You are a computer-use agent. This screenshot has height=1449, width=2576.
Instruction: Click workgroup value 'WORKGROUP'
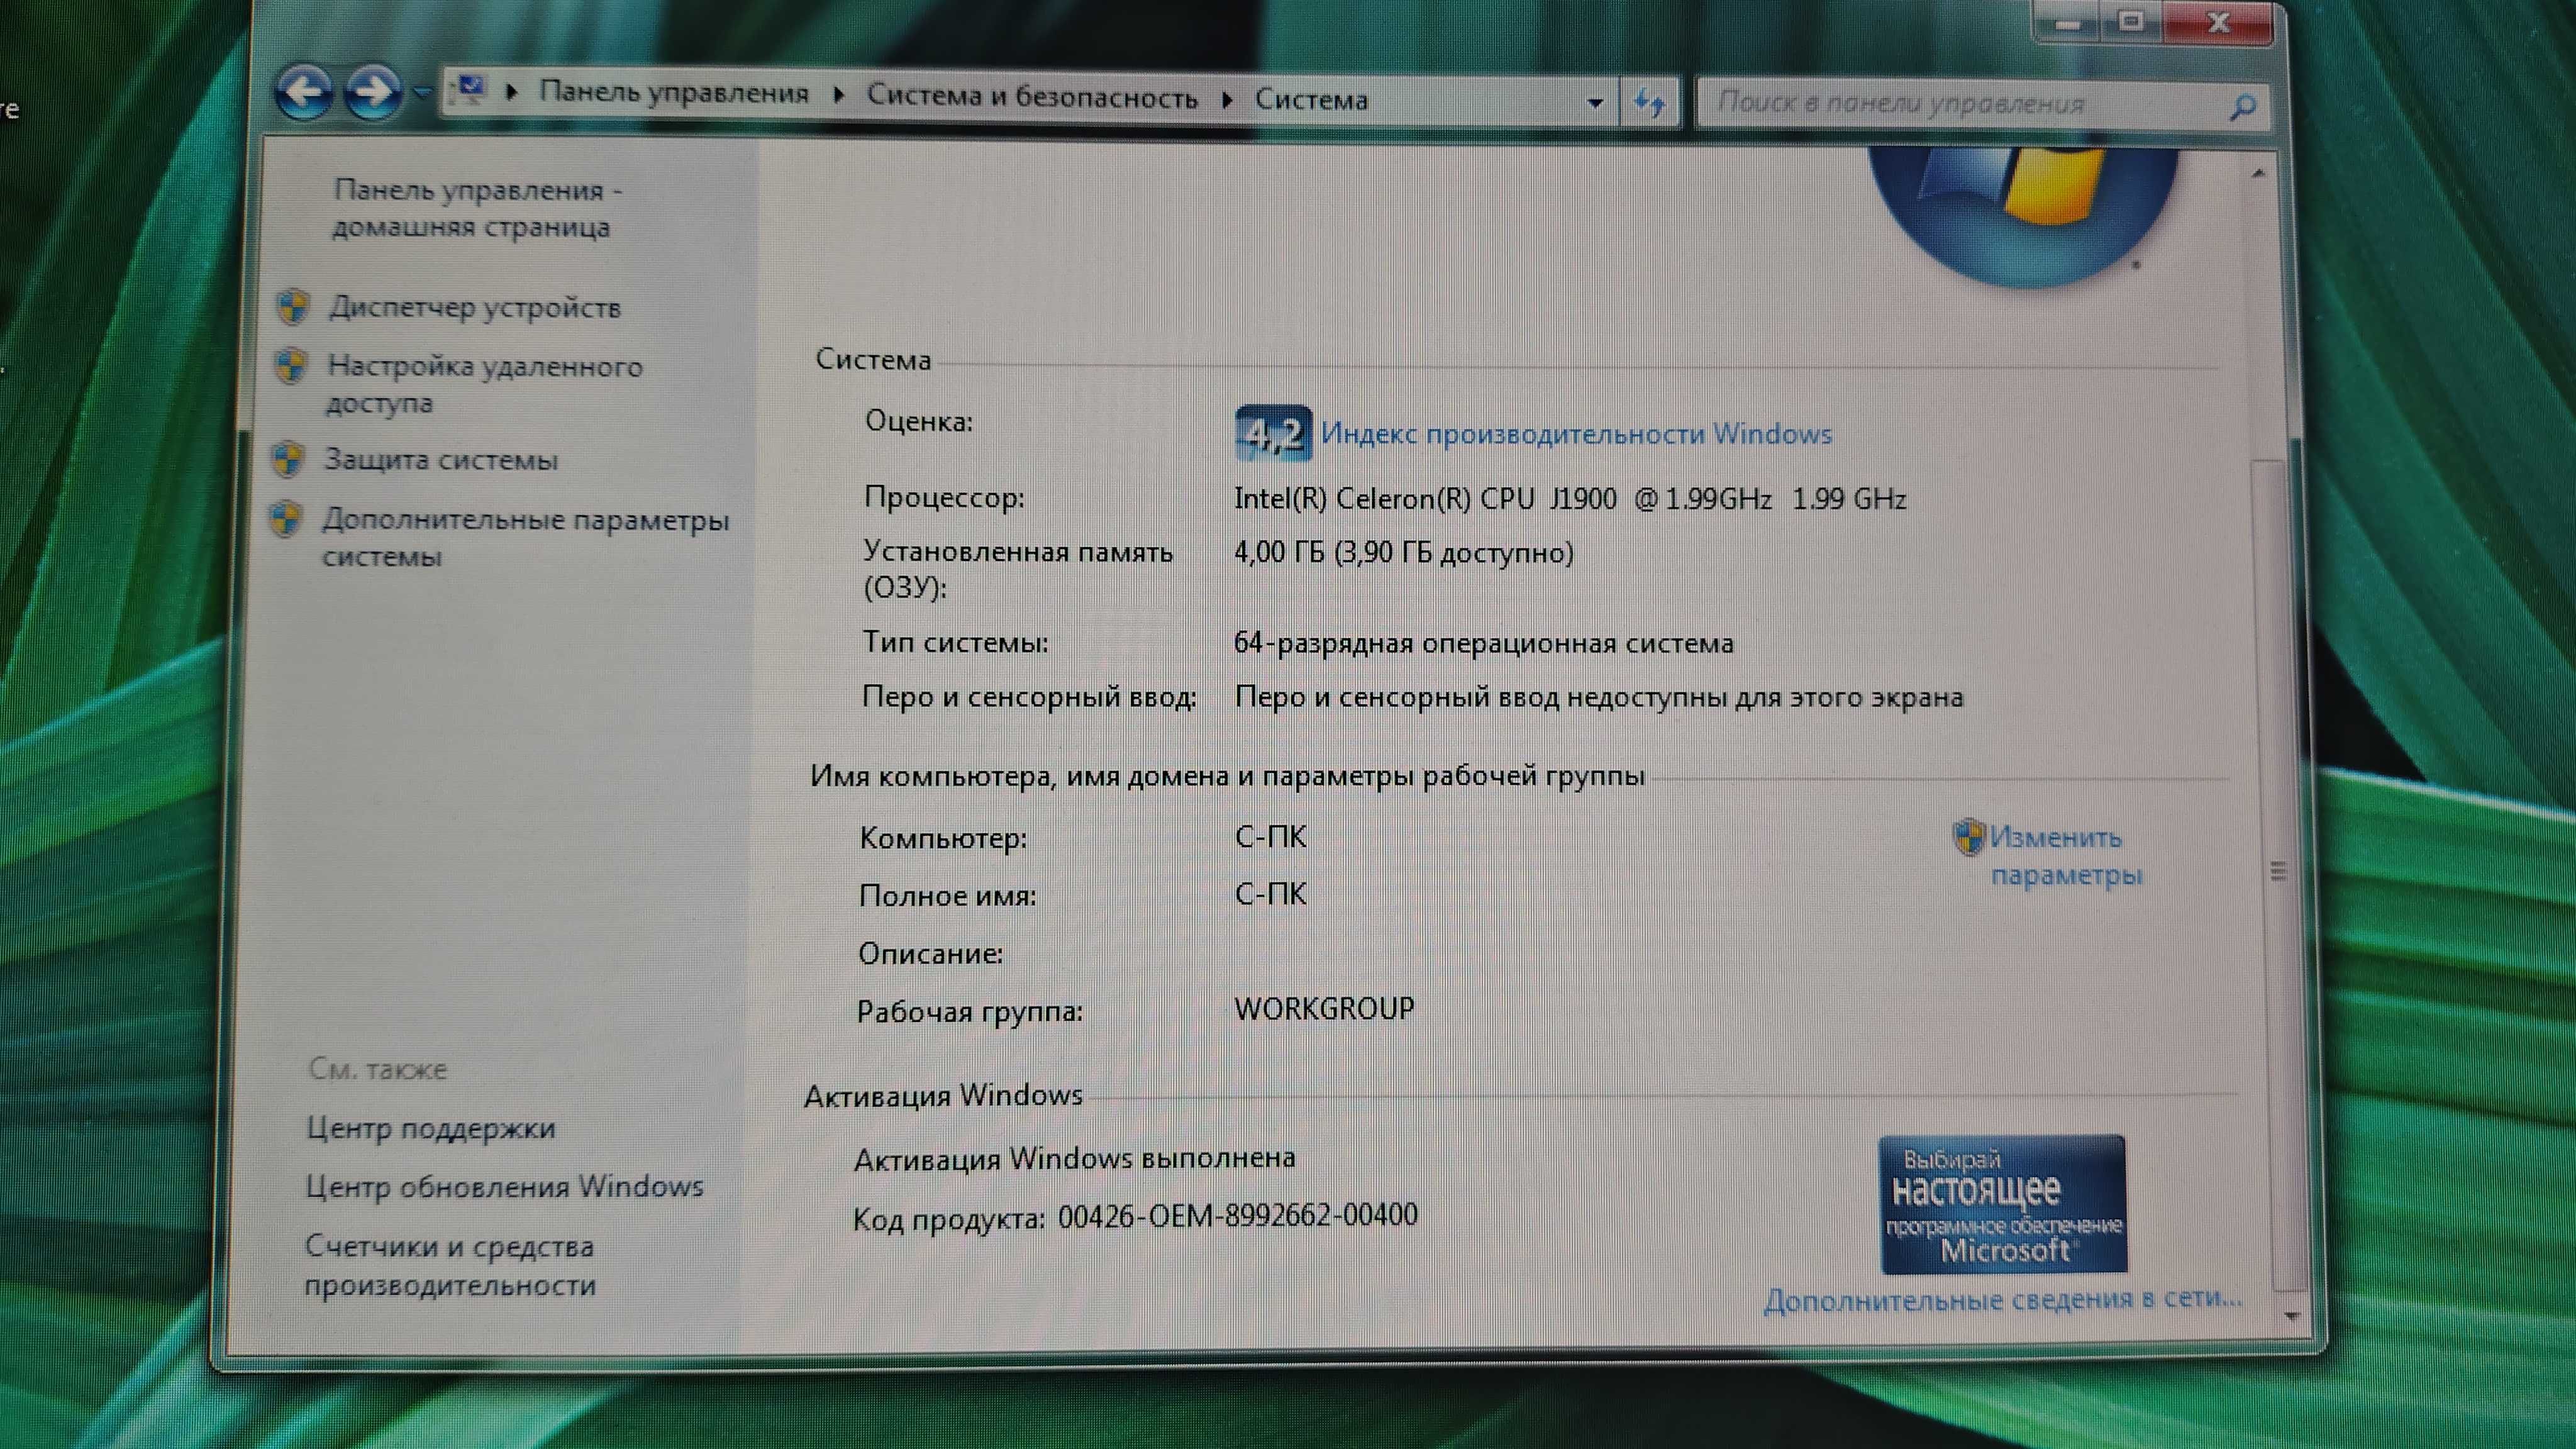(1324, 1009)
